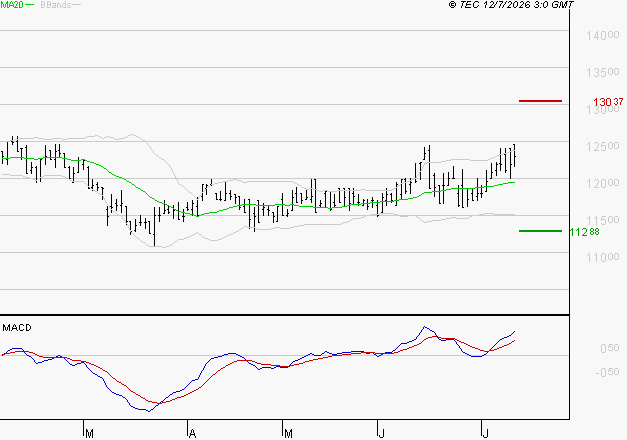Click the MA20 legend label
The height and width of the screenshot is (440, 627).
tap(12, 4)
